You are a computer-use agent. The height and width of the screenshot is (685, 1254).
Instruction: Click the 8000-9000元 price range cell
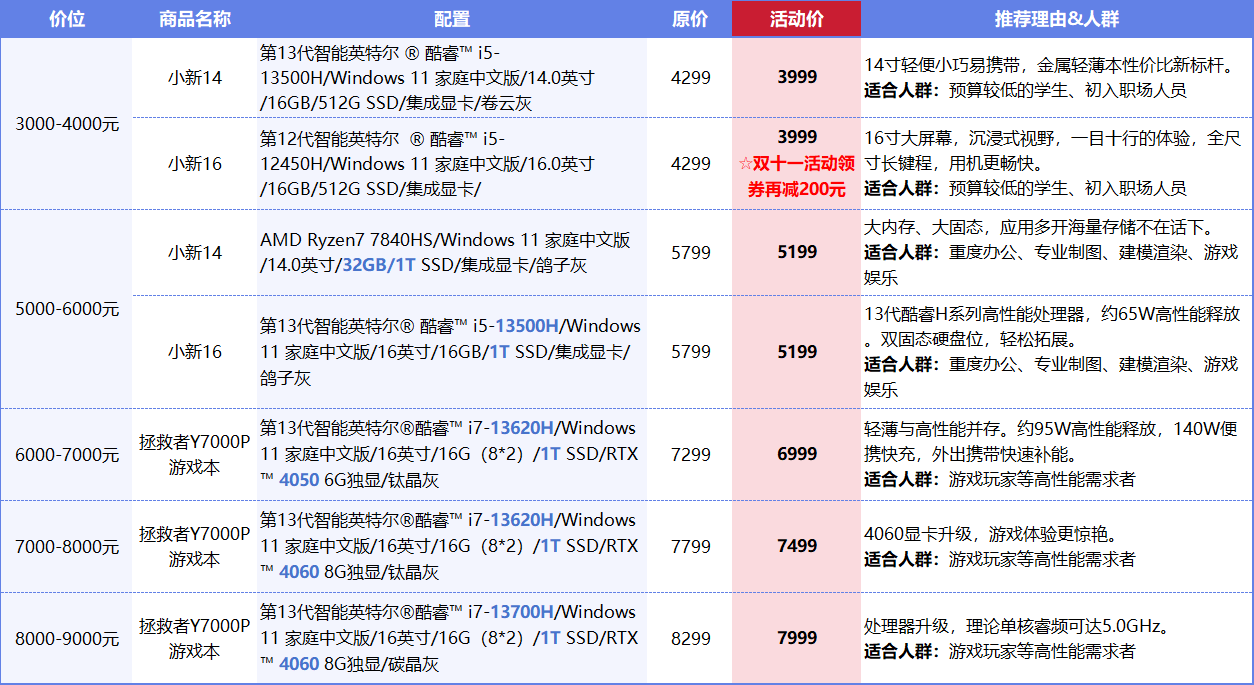[x=67, y=638]
